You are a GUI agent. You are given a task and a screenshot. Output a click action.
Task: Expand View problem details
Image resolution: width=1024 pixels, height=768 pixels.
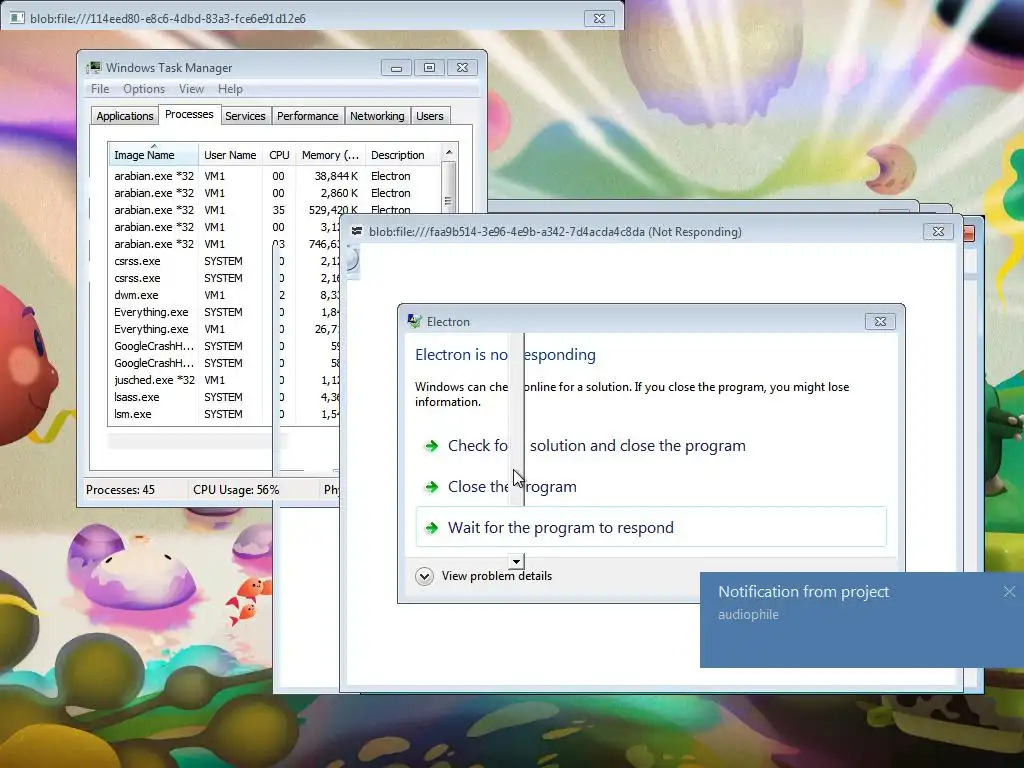(484, 576)
